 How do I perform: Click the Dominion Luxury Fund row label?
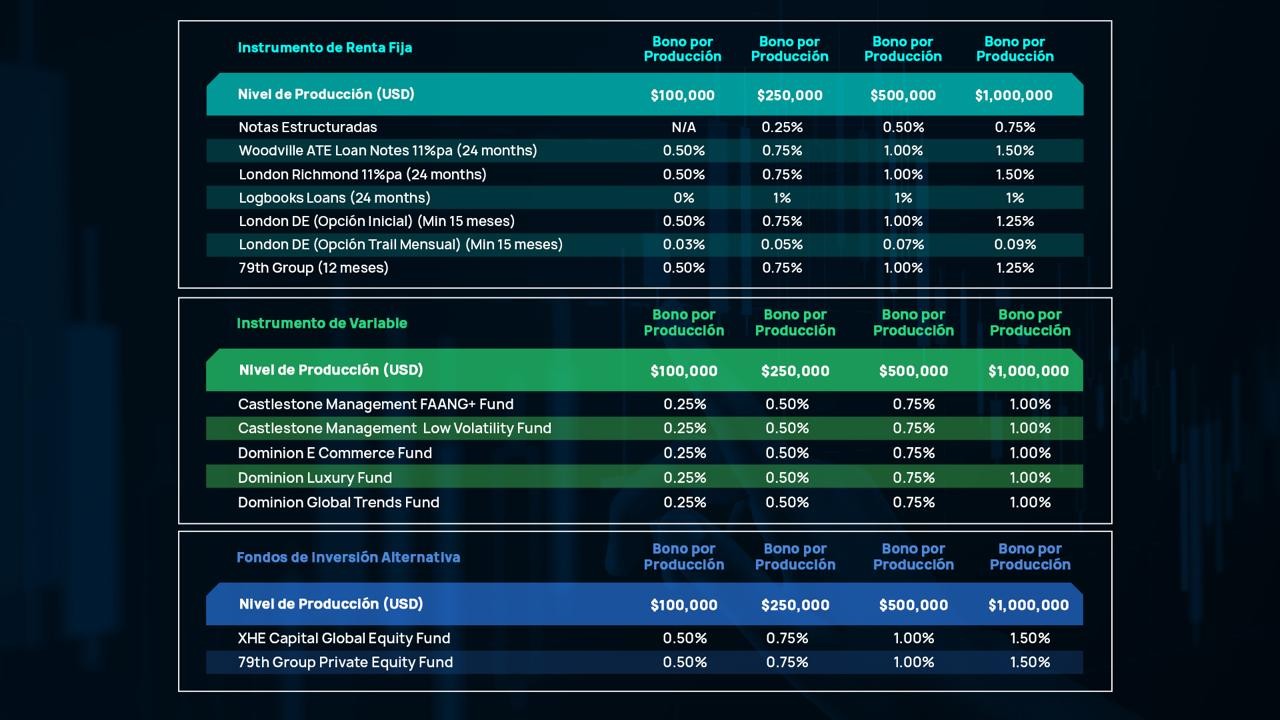coord(315,478)
